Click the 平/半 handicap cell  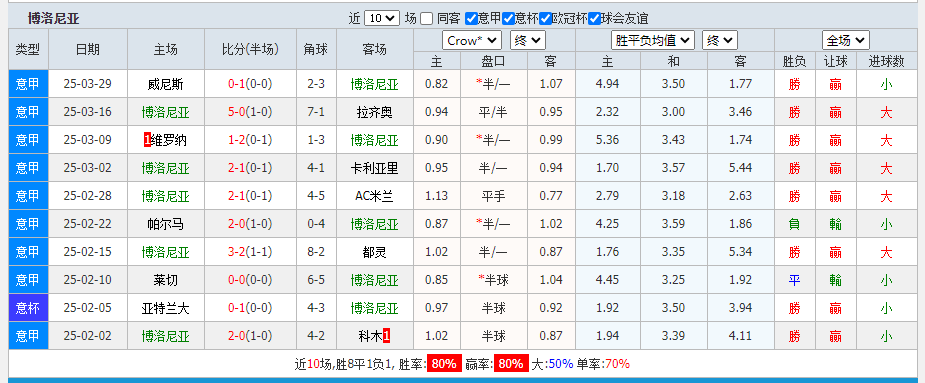tap(493, 112)
